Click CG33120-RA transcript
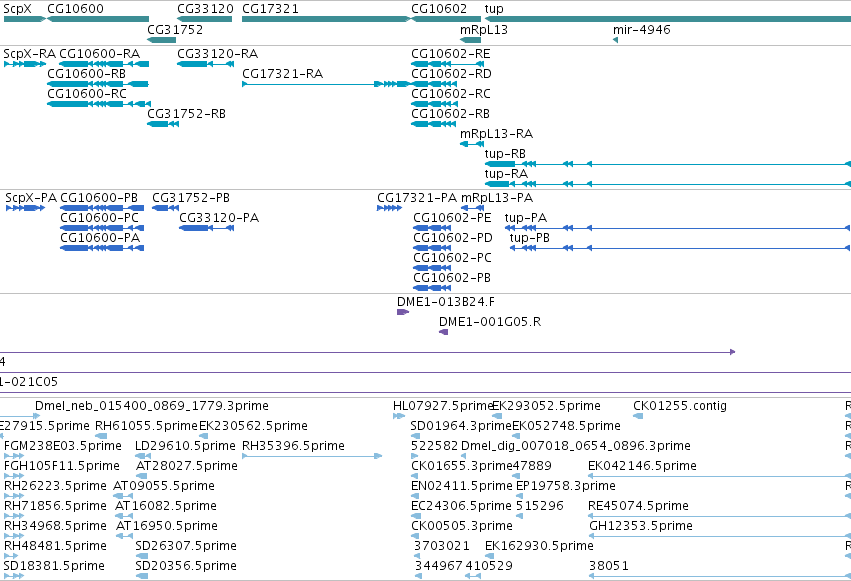 (206, 64)
